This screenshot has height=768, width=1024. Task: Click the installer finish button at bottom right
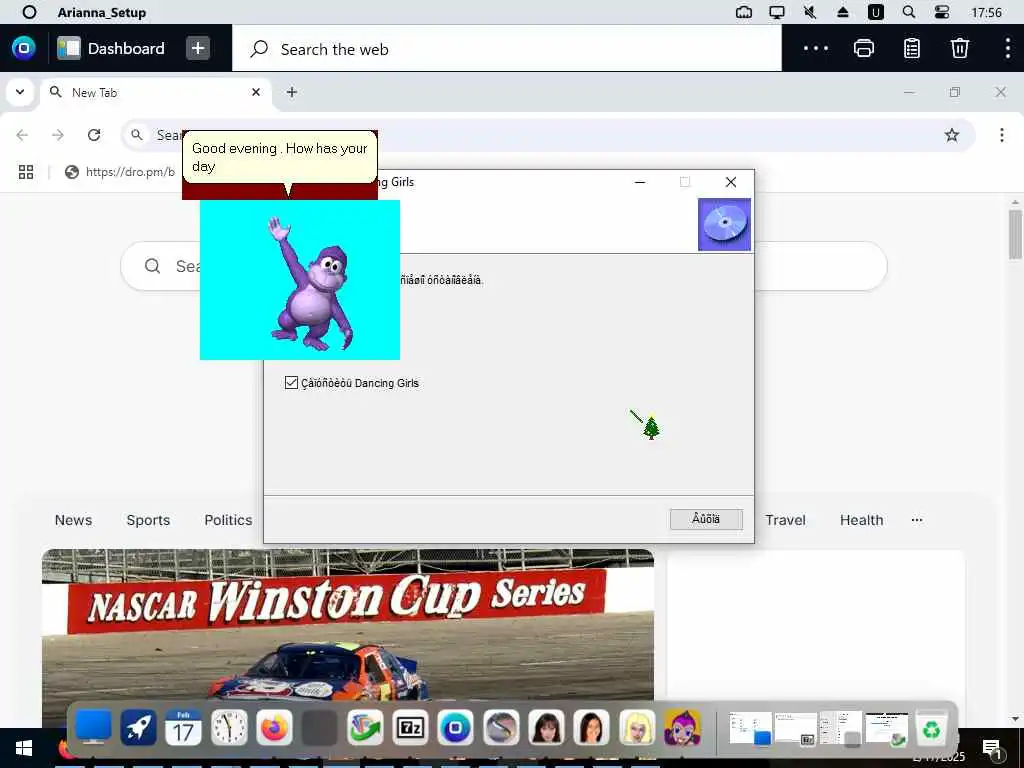[706, 519]
